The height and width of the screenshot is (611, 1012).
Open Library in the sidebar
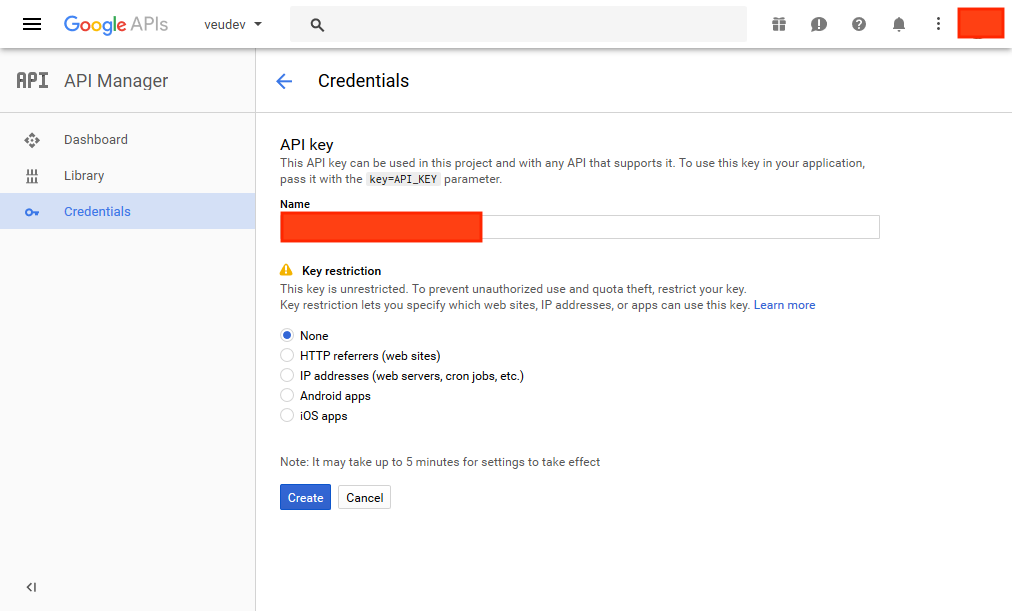click(84, 176)
